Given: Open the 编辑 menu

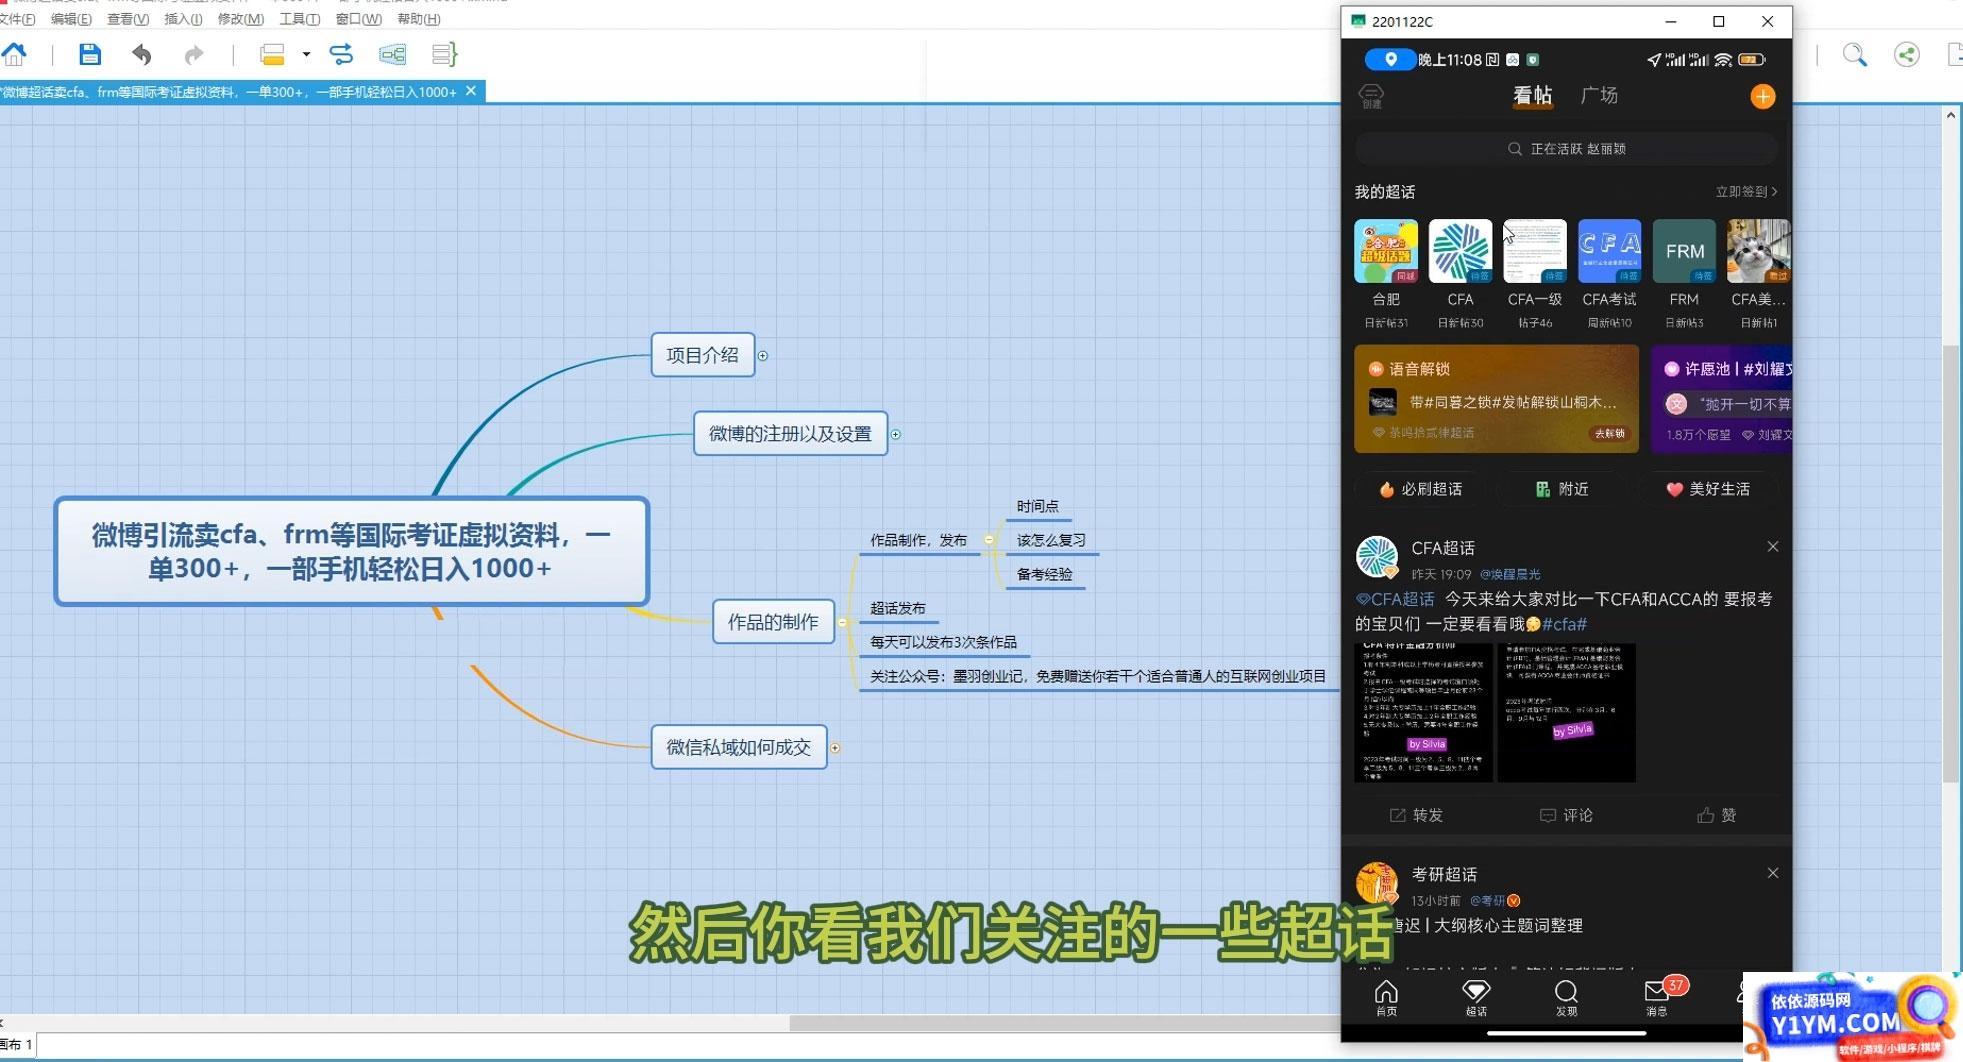Looking at the screenshot, I should point(71,19).
